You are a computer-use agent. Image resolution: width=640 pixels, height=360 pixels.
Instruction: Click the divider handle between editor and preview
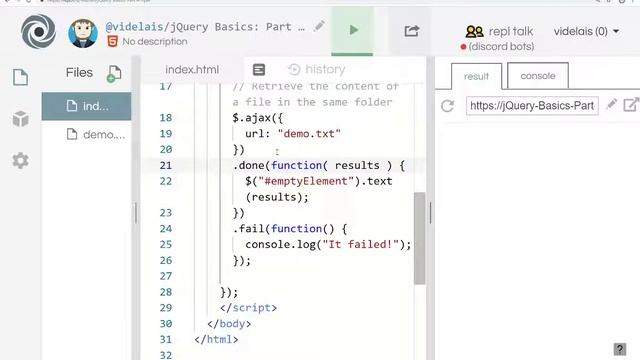431,213
